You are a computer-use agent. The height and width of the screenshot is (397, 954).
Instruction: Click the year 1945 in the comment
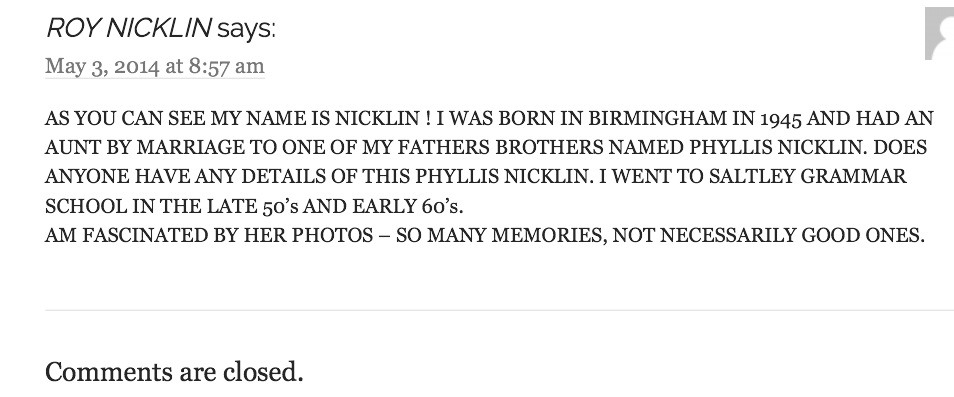[x=781, y=119]
